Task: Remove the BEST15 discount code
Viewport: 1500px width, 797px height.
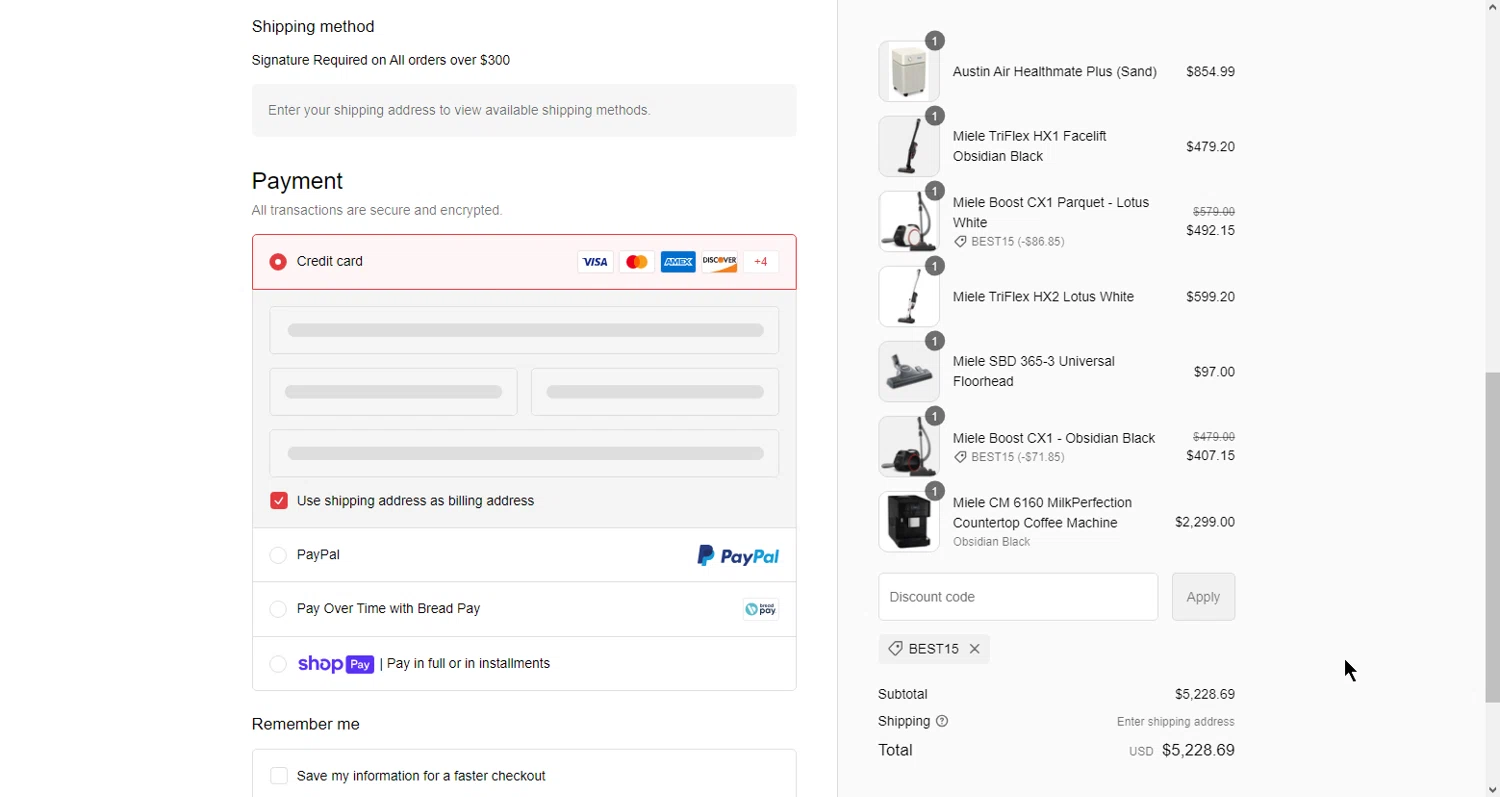Action: click(974, 649)
